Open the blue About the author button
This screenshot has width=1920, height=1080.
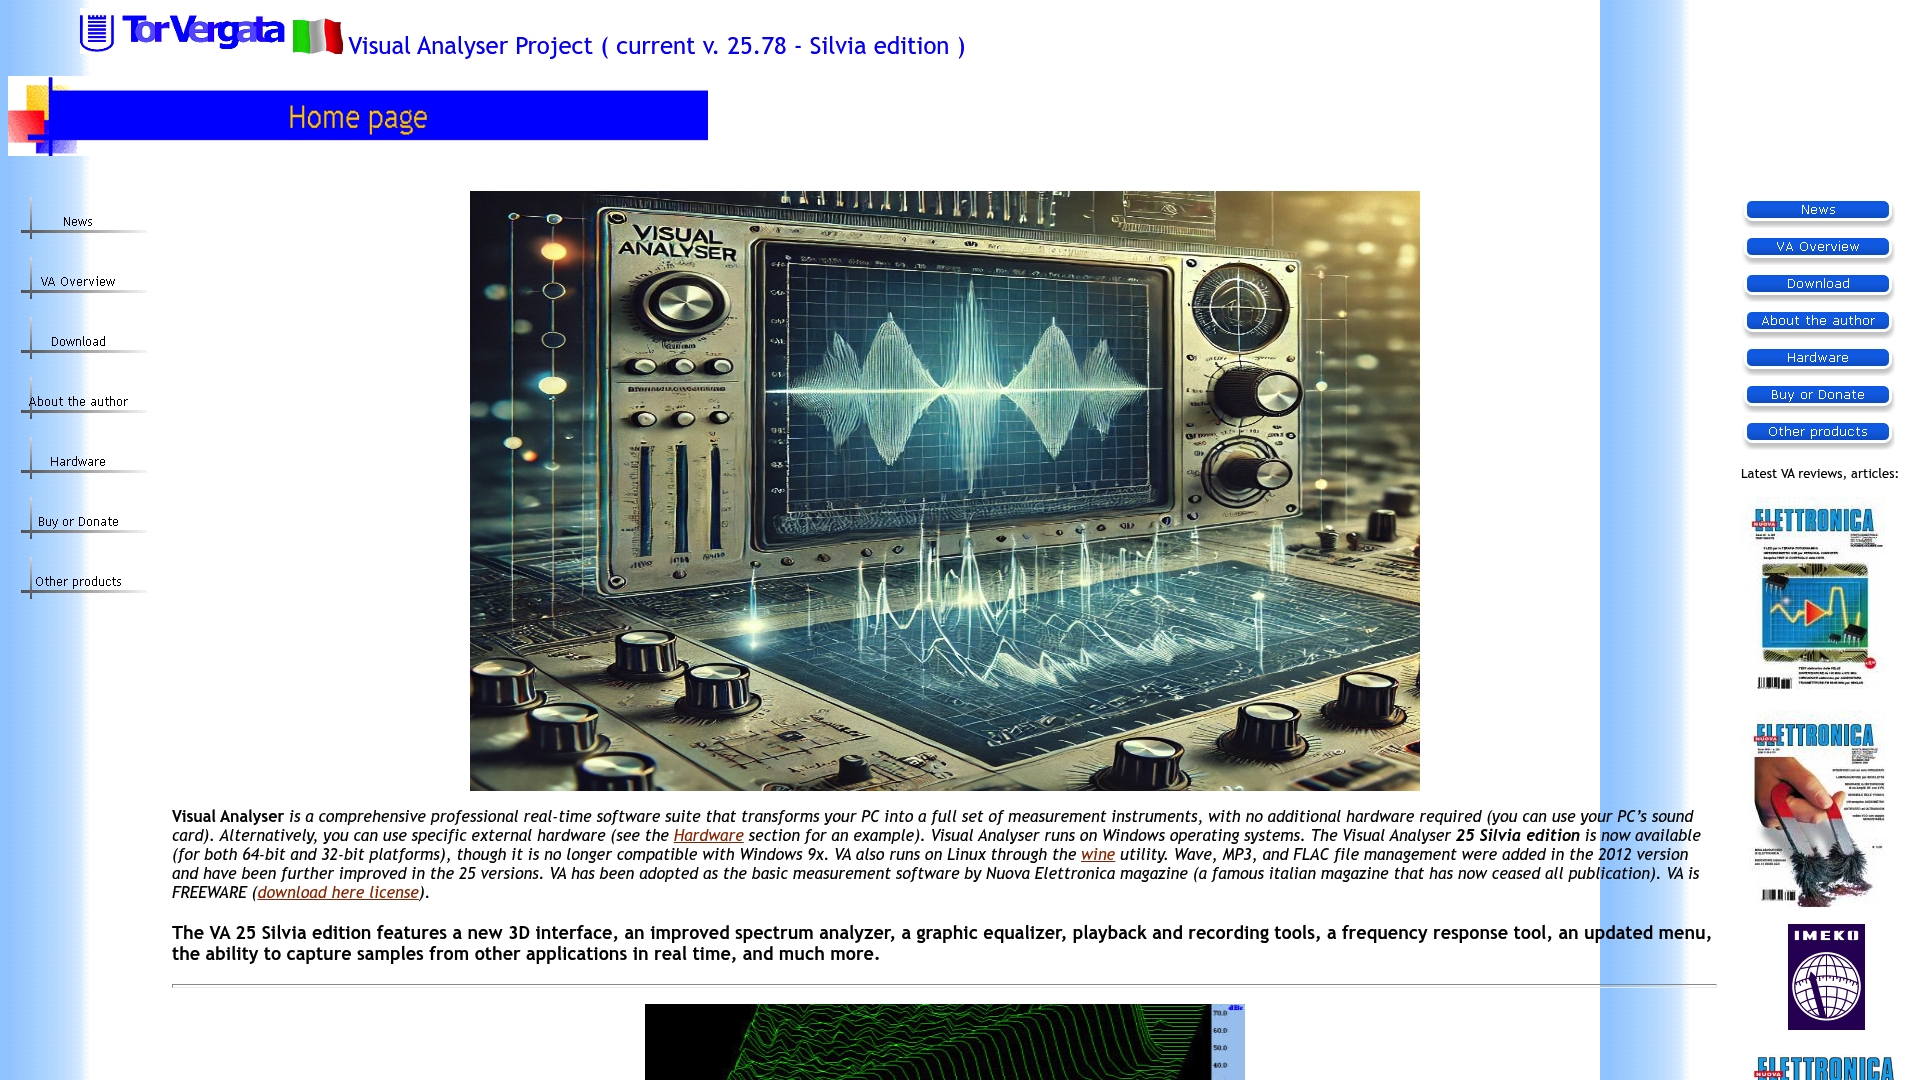pyautogui.click(x=1818, y=321)
